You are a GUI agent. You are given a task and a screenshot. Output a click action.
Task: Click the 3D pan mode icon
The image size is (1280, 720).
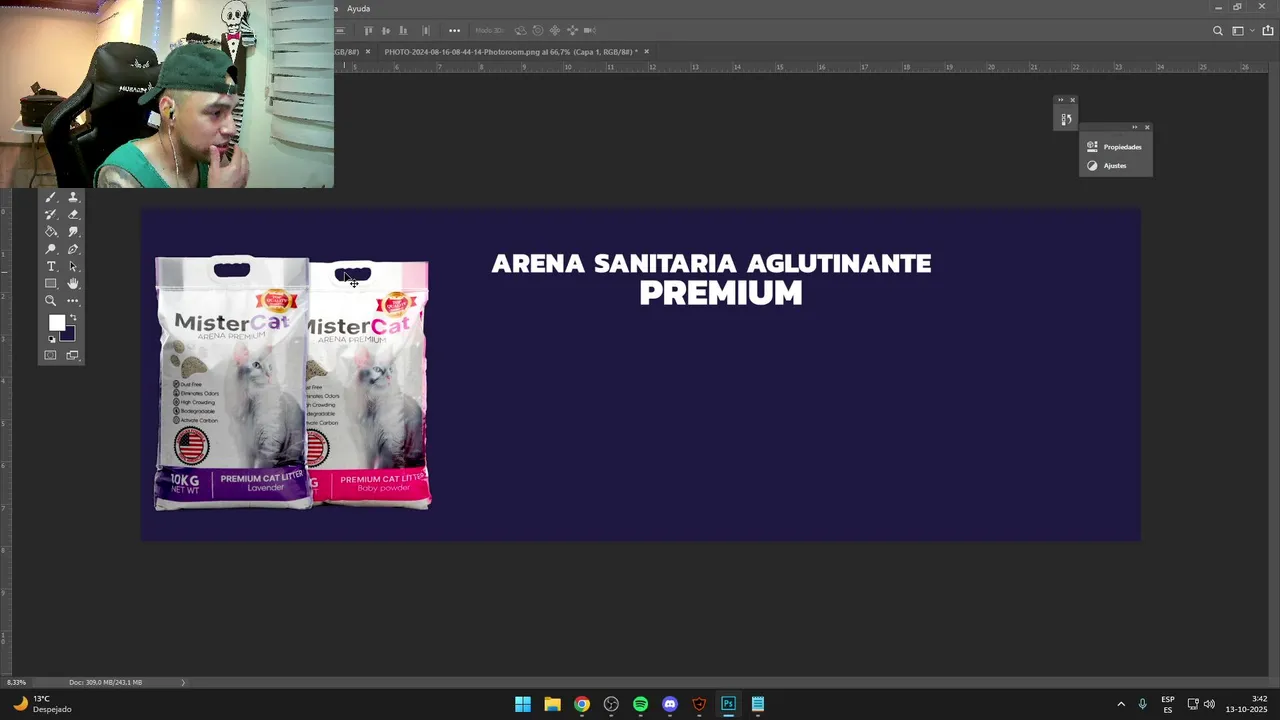pos(555,30)
